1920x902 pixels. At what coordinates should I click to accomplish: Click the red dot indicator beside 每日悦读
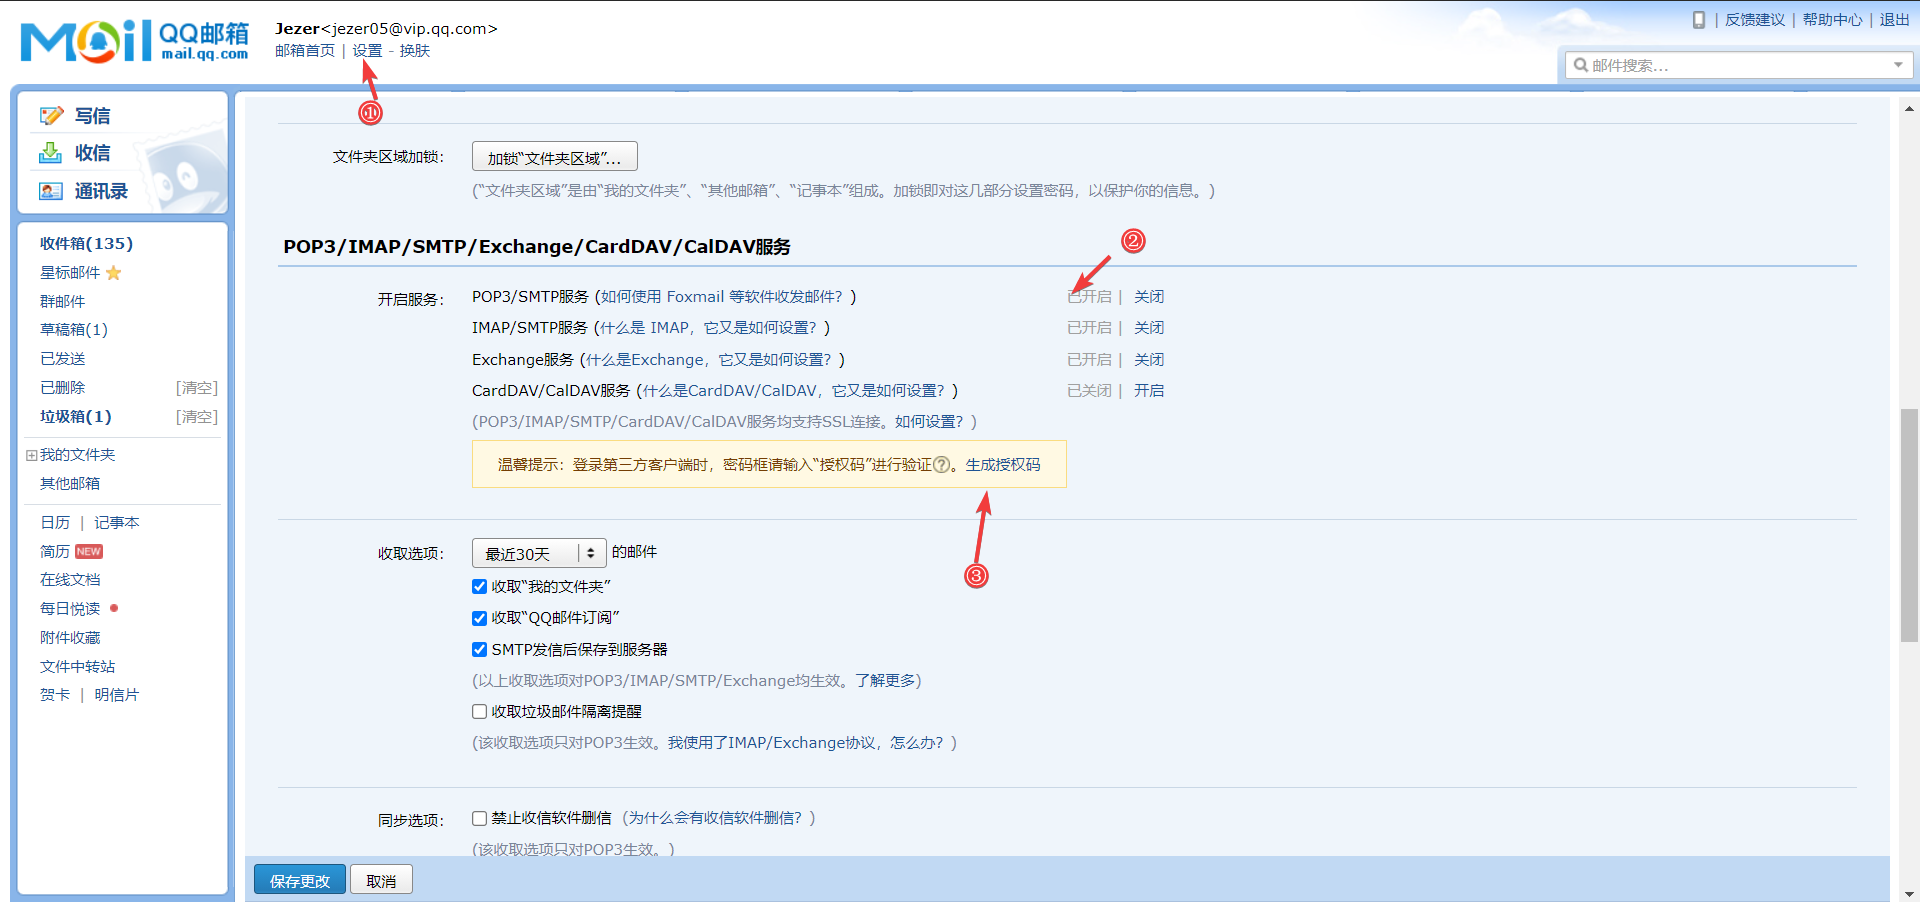pos(114,608)
